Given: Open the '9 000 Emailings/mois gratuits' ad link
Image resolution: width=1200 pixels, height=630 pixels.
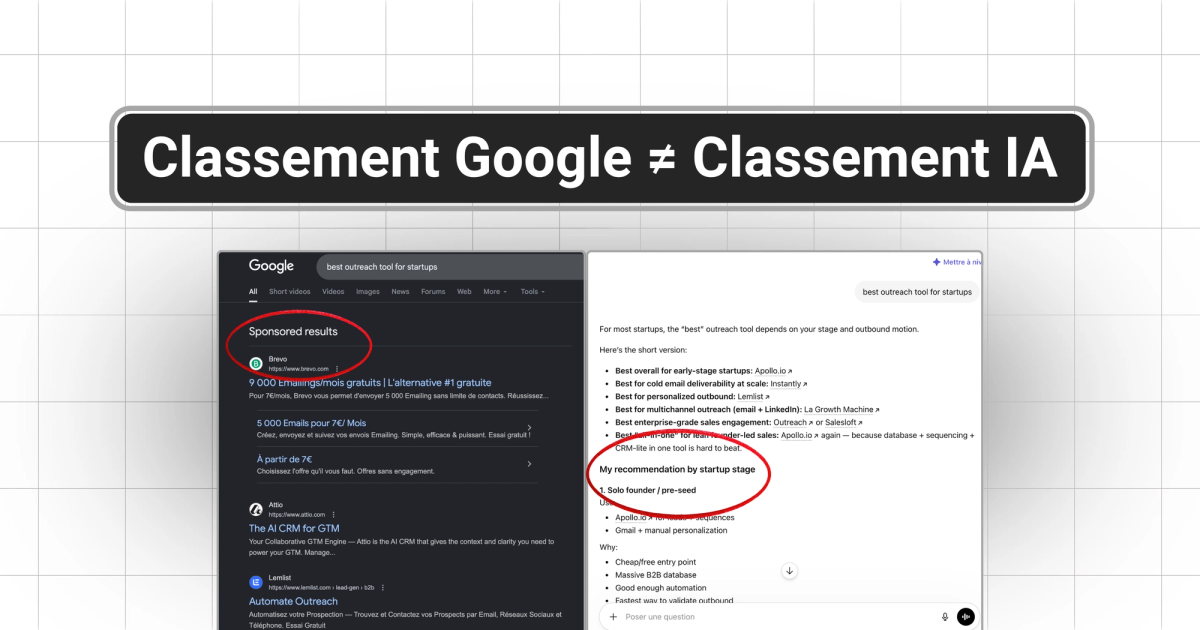Looking at the screenshot, I should click(x=370, y=382).
